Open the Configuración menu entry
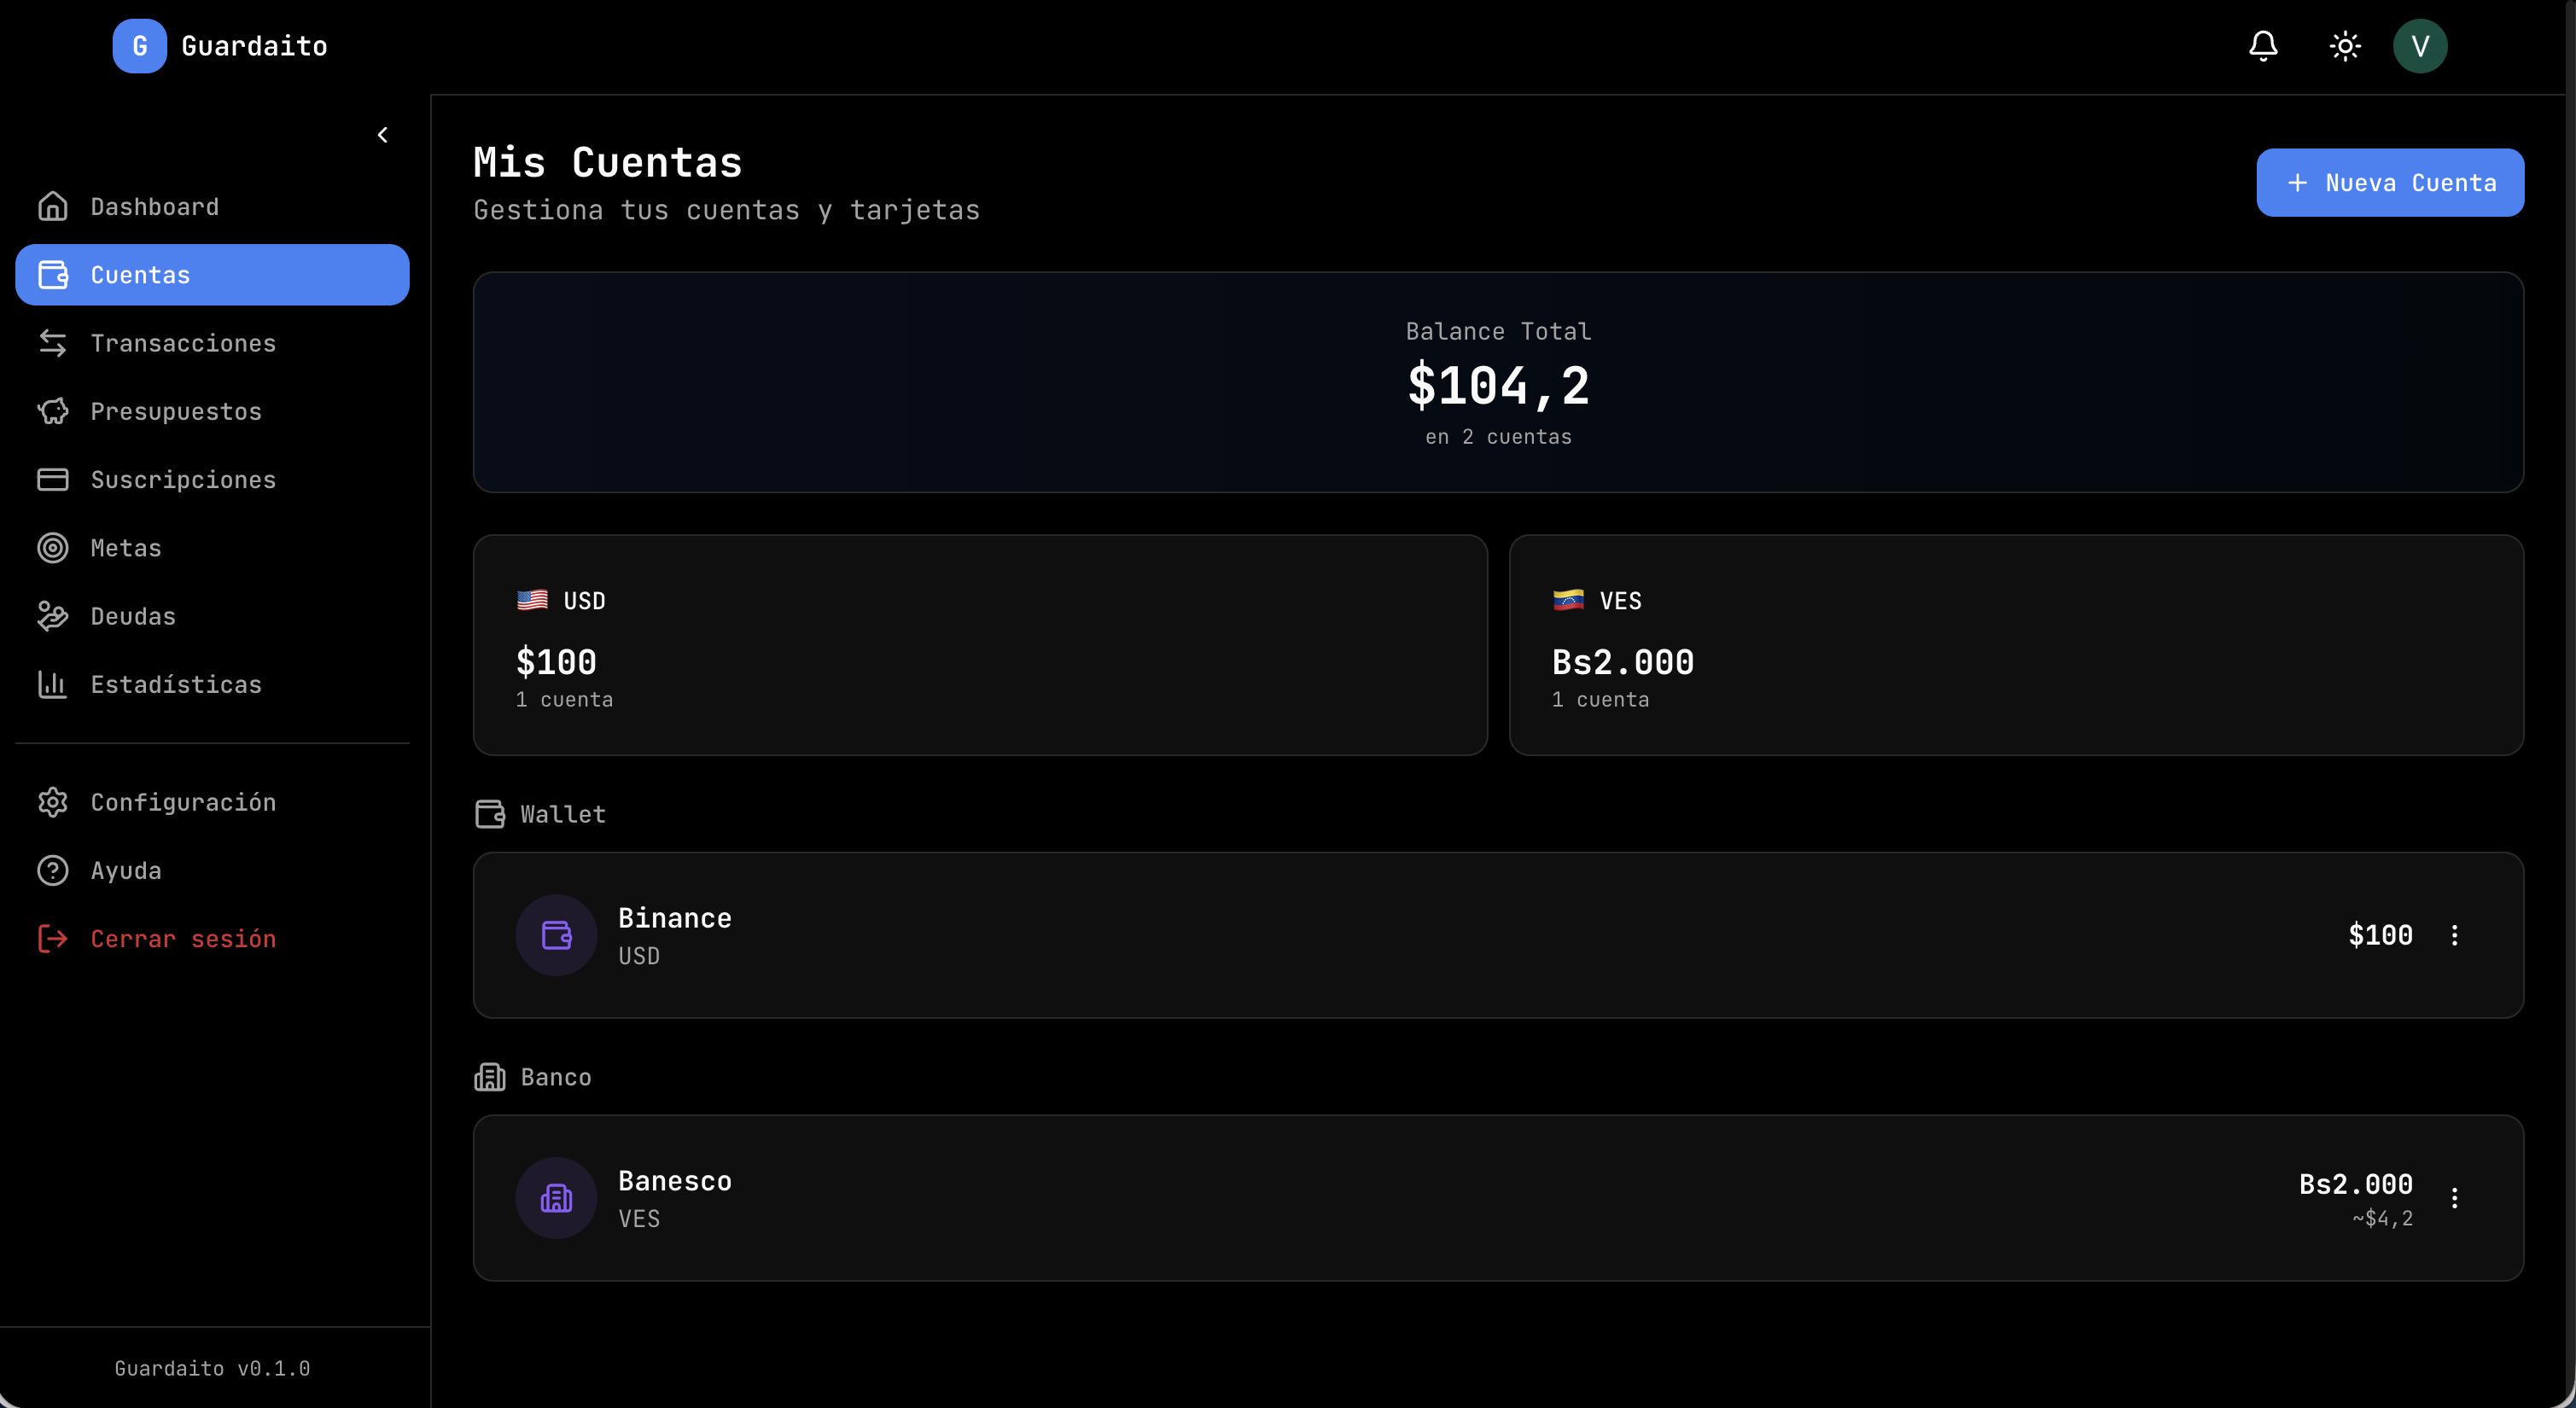 tap(184, 801)
